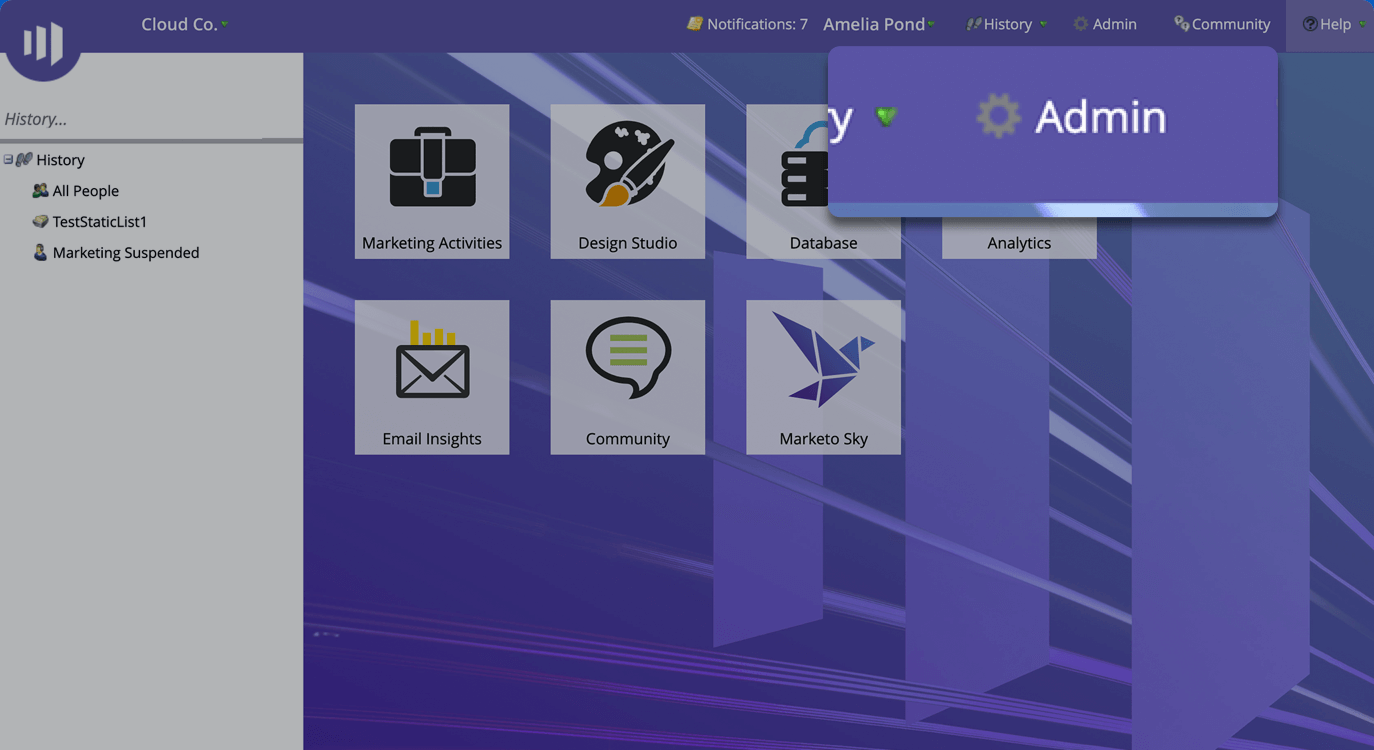Open the Cloud Co. workspace dropdown arrow
The height and width of the screenshot is (750, 1374).
[x=225, y=24]
